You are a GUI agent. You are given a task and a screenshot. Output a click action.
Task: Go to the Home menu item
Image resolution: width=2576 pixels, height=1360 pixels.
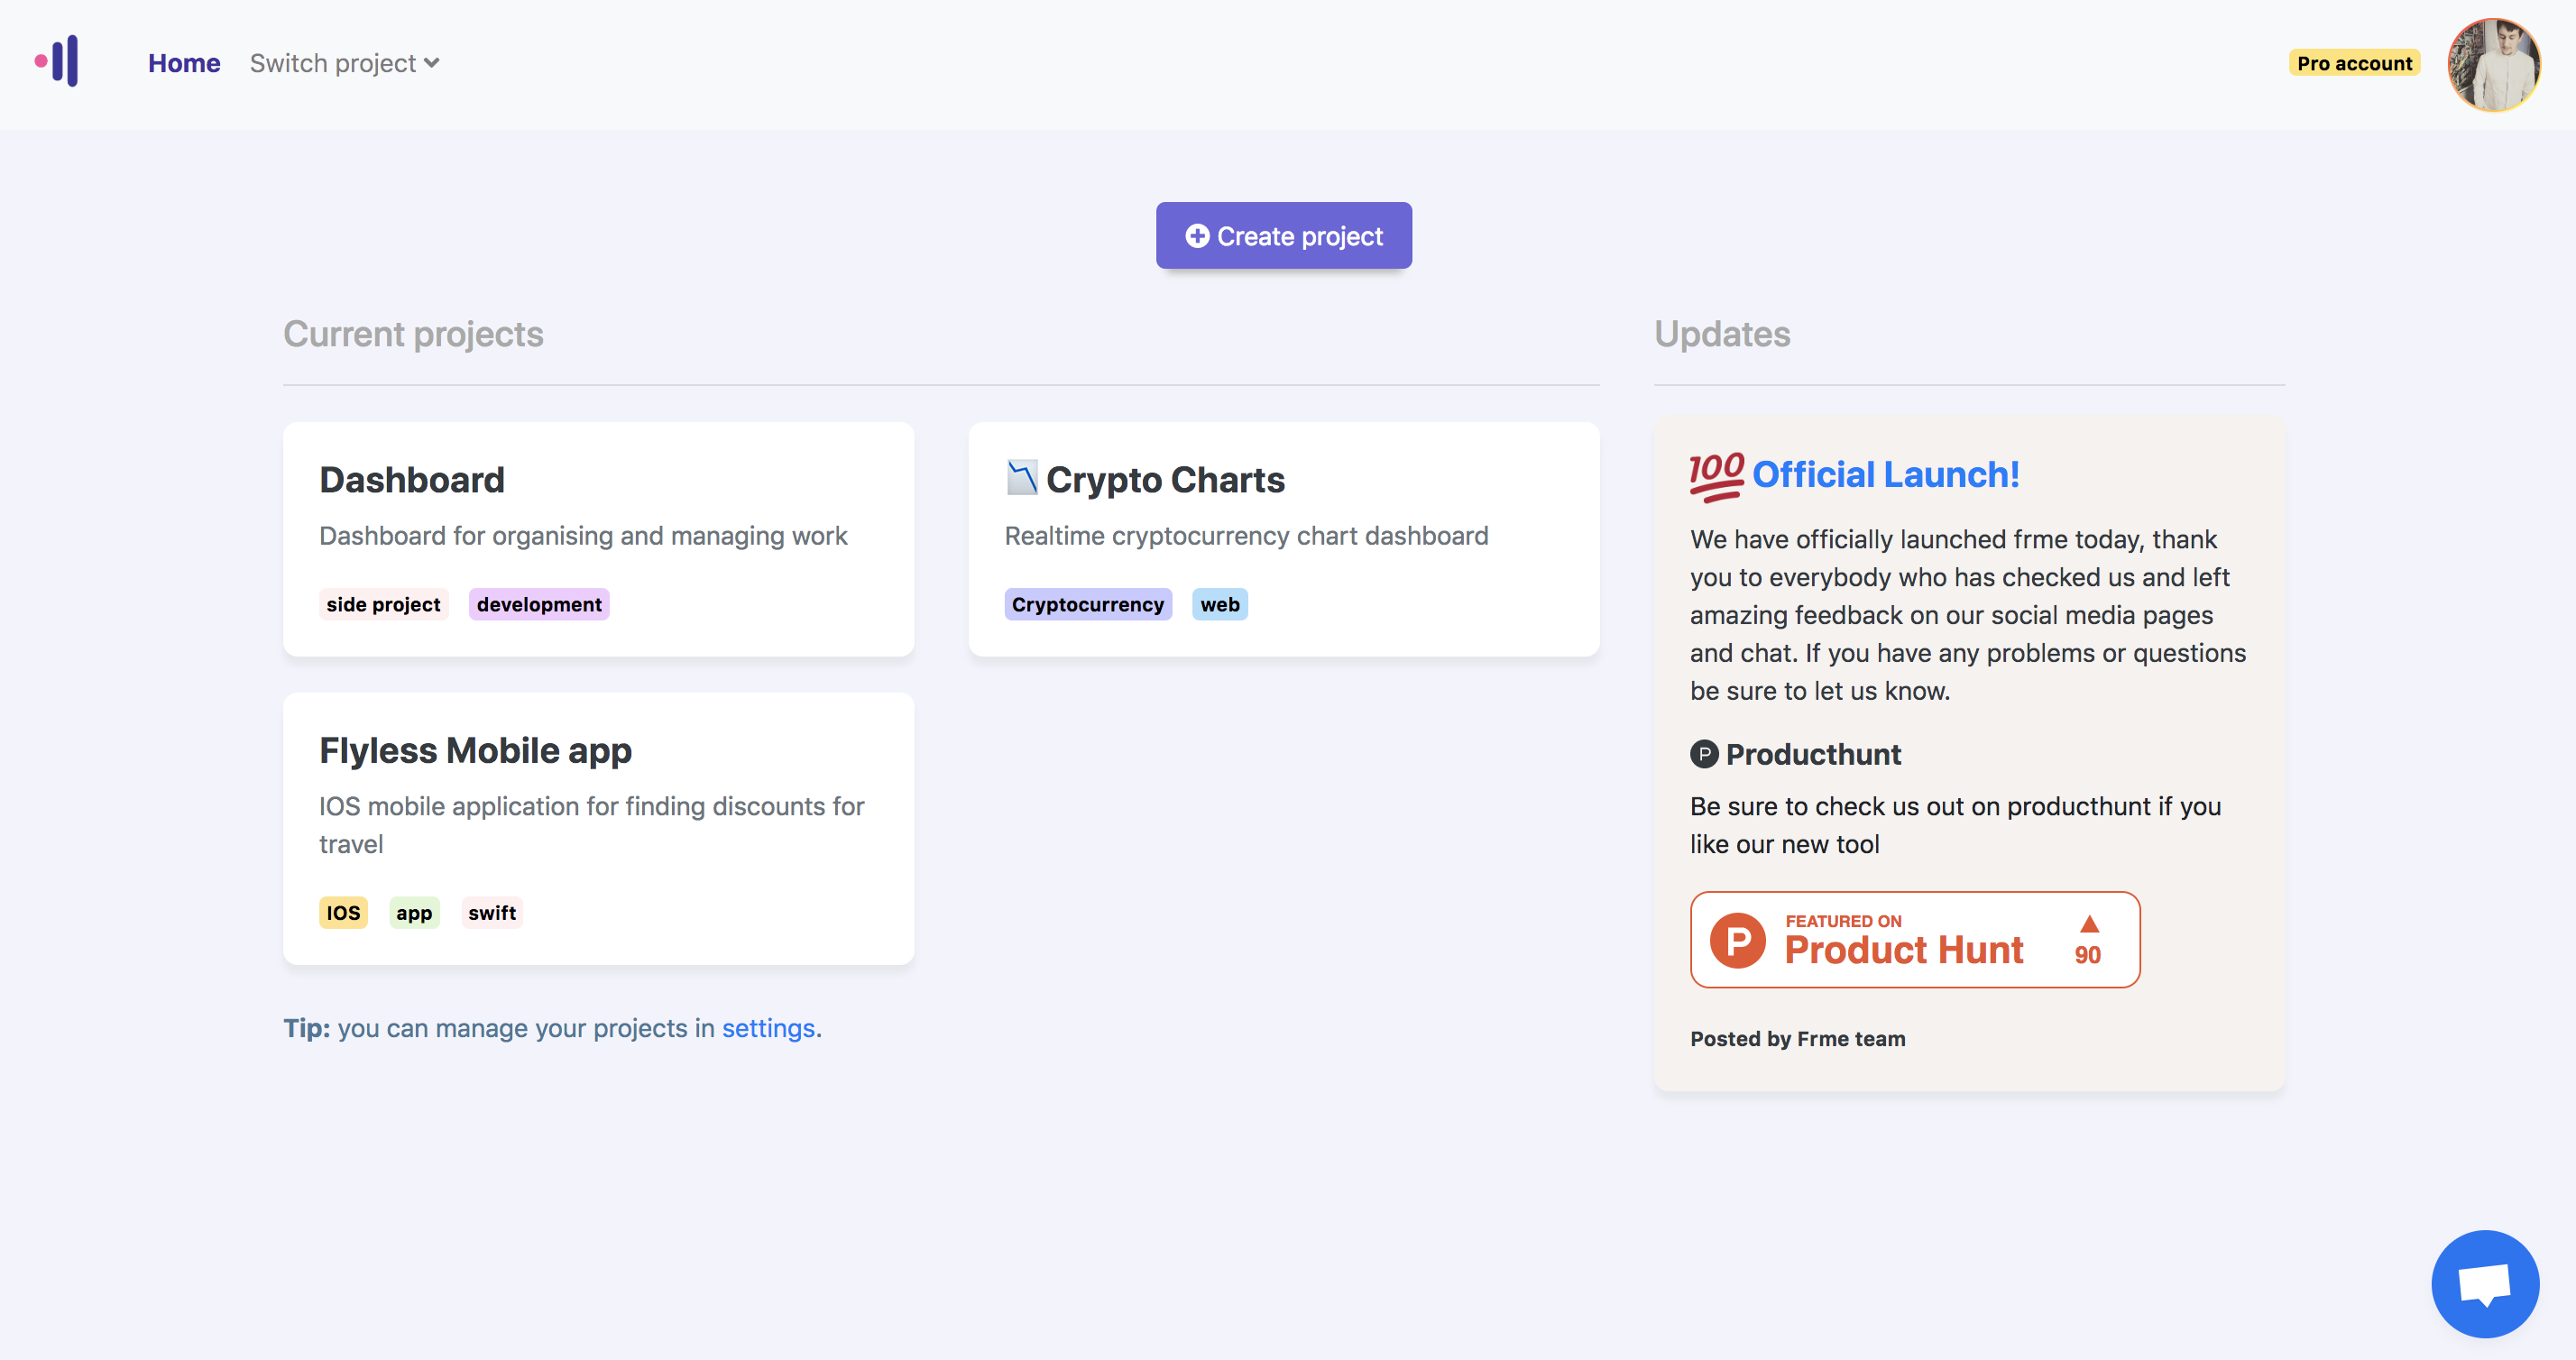[184, 63]
